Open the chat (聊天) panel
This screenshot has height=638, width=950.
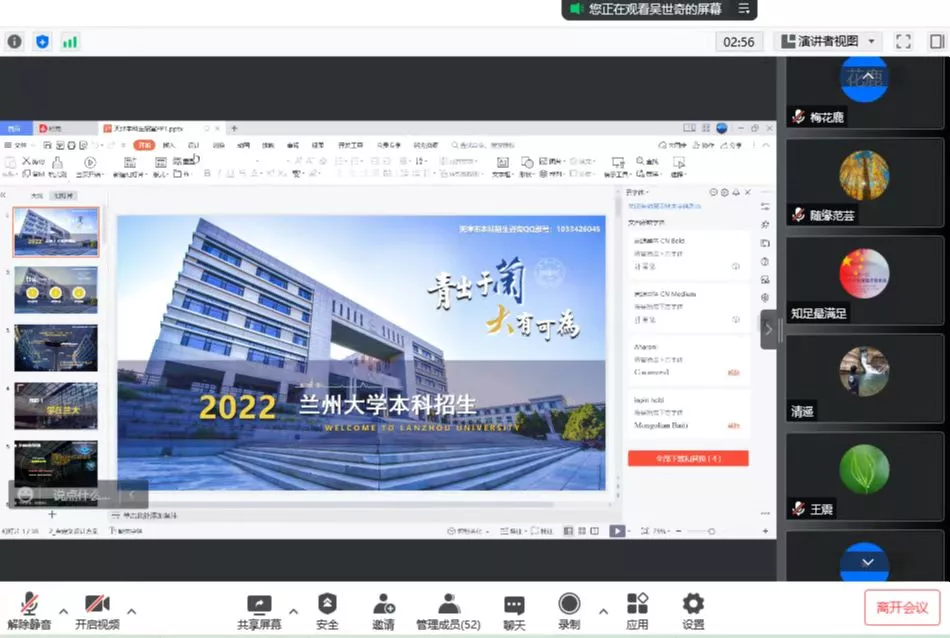click(514, 611)
